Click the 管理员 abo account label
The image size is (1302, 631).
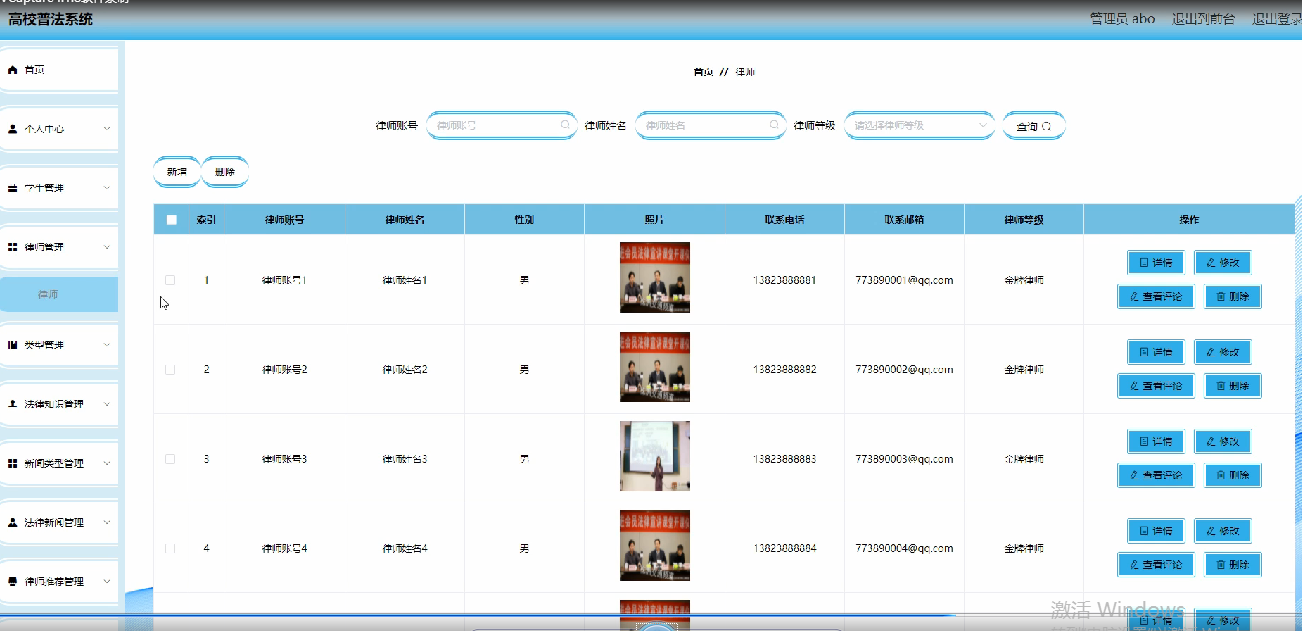pyautogui.click(x=1123, y=19)
